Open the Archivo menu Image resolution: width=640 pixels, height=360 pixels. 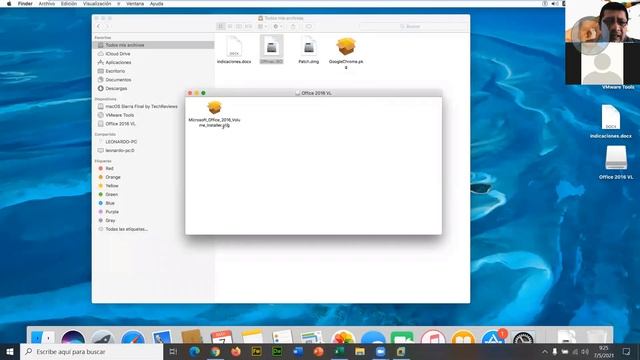tap(47, 4)
